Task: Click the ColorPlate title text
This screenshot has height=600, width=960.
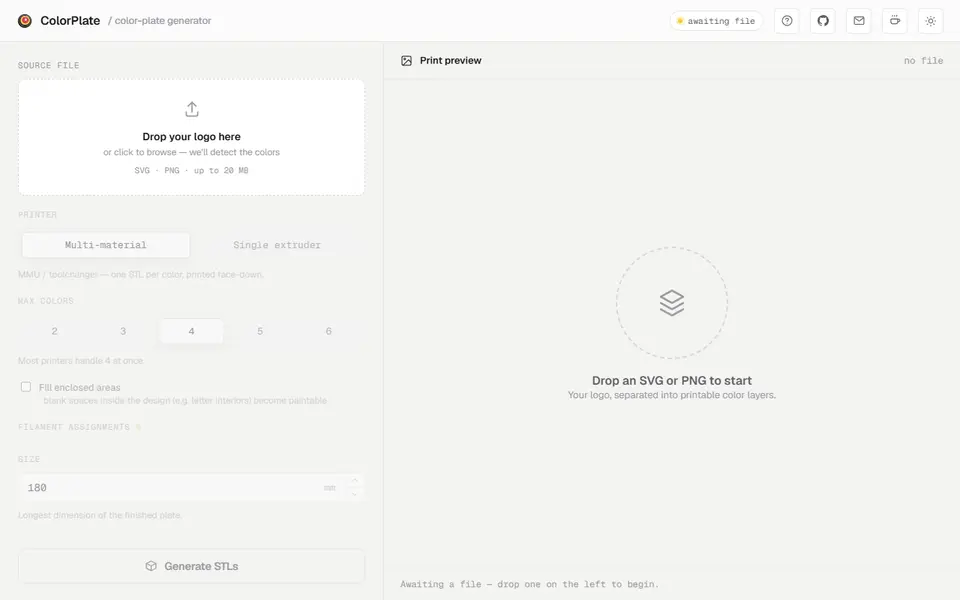Action: click(x=70, y=21)
